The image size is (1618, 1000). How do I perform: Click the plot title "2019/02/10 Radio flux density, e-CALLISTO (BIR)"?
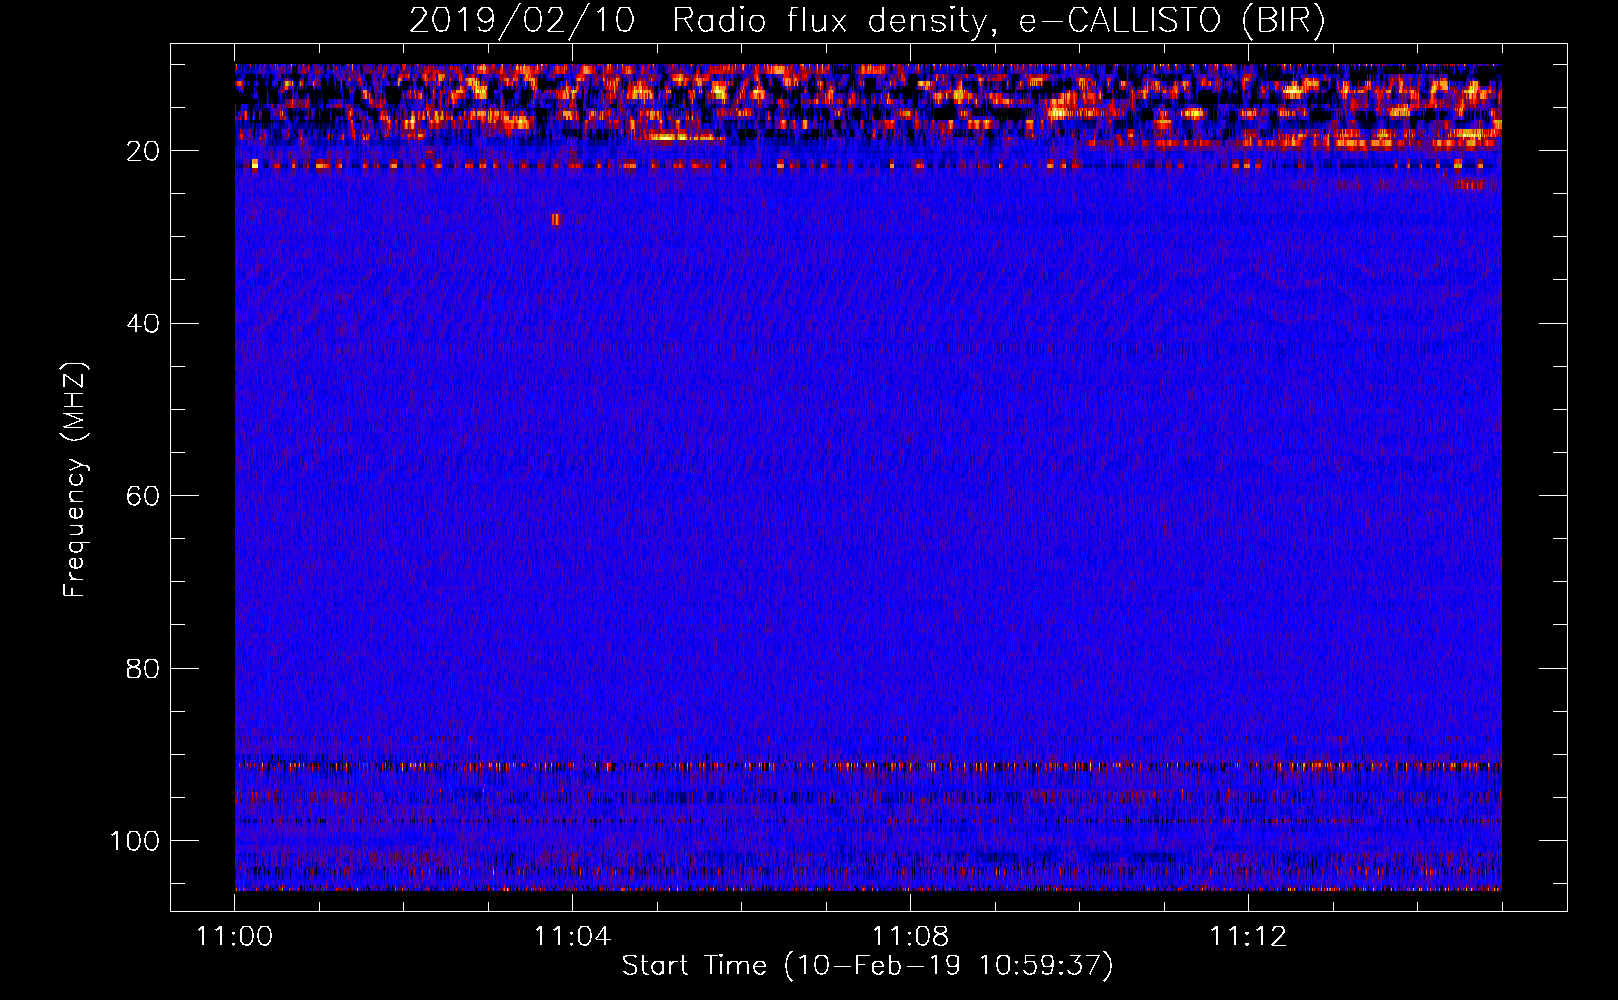coord(867,20)
